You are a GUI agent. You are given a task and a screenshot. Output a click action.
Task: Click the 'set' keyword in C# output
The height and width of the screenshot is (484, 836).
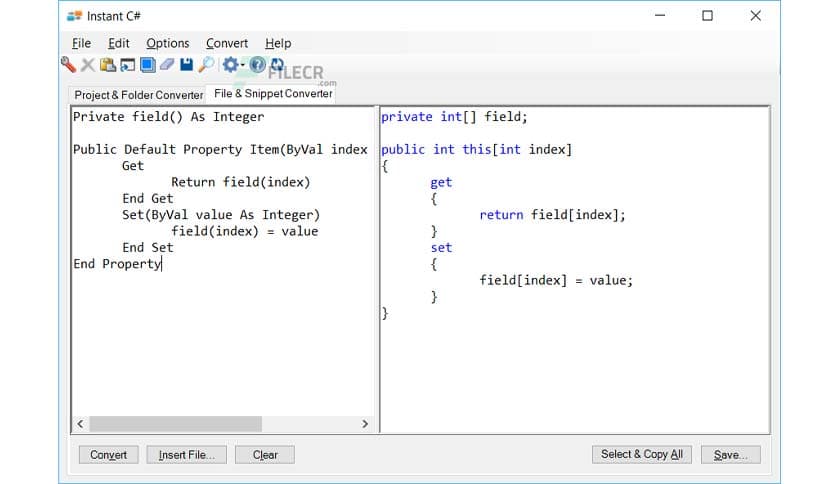coord(441,247)
